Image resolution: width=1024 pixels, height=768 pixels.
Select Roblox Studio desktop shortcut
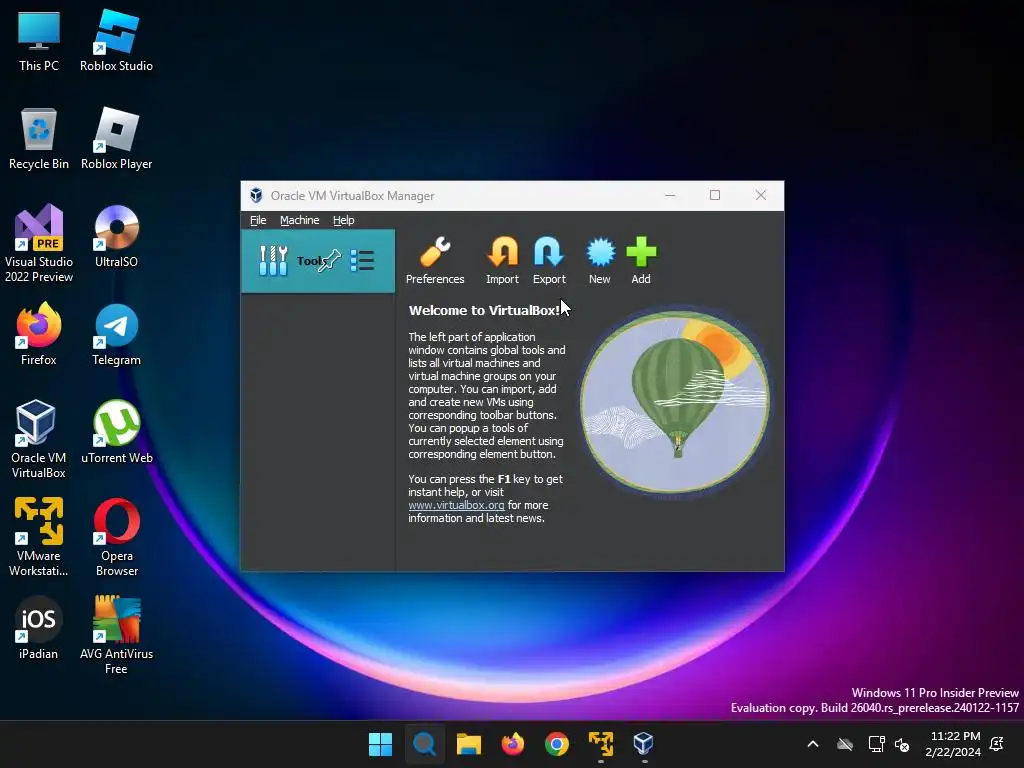click(x=116, y=41)
